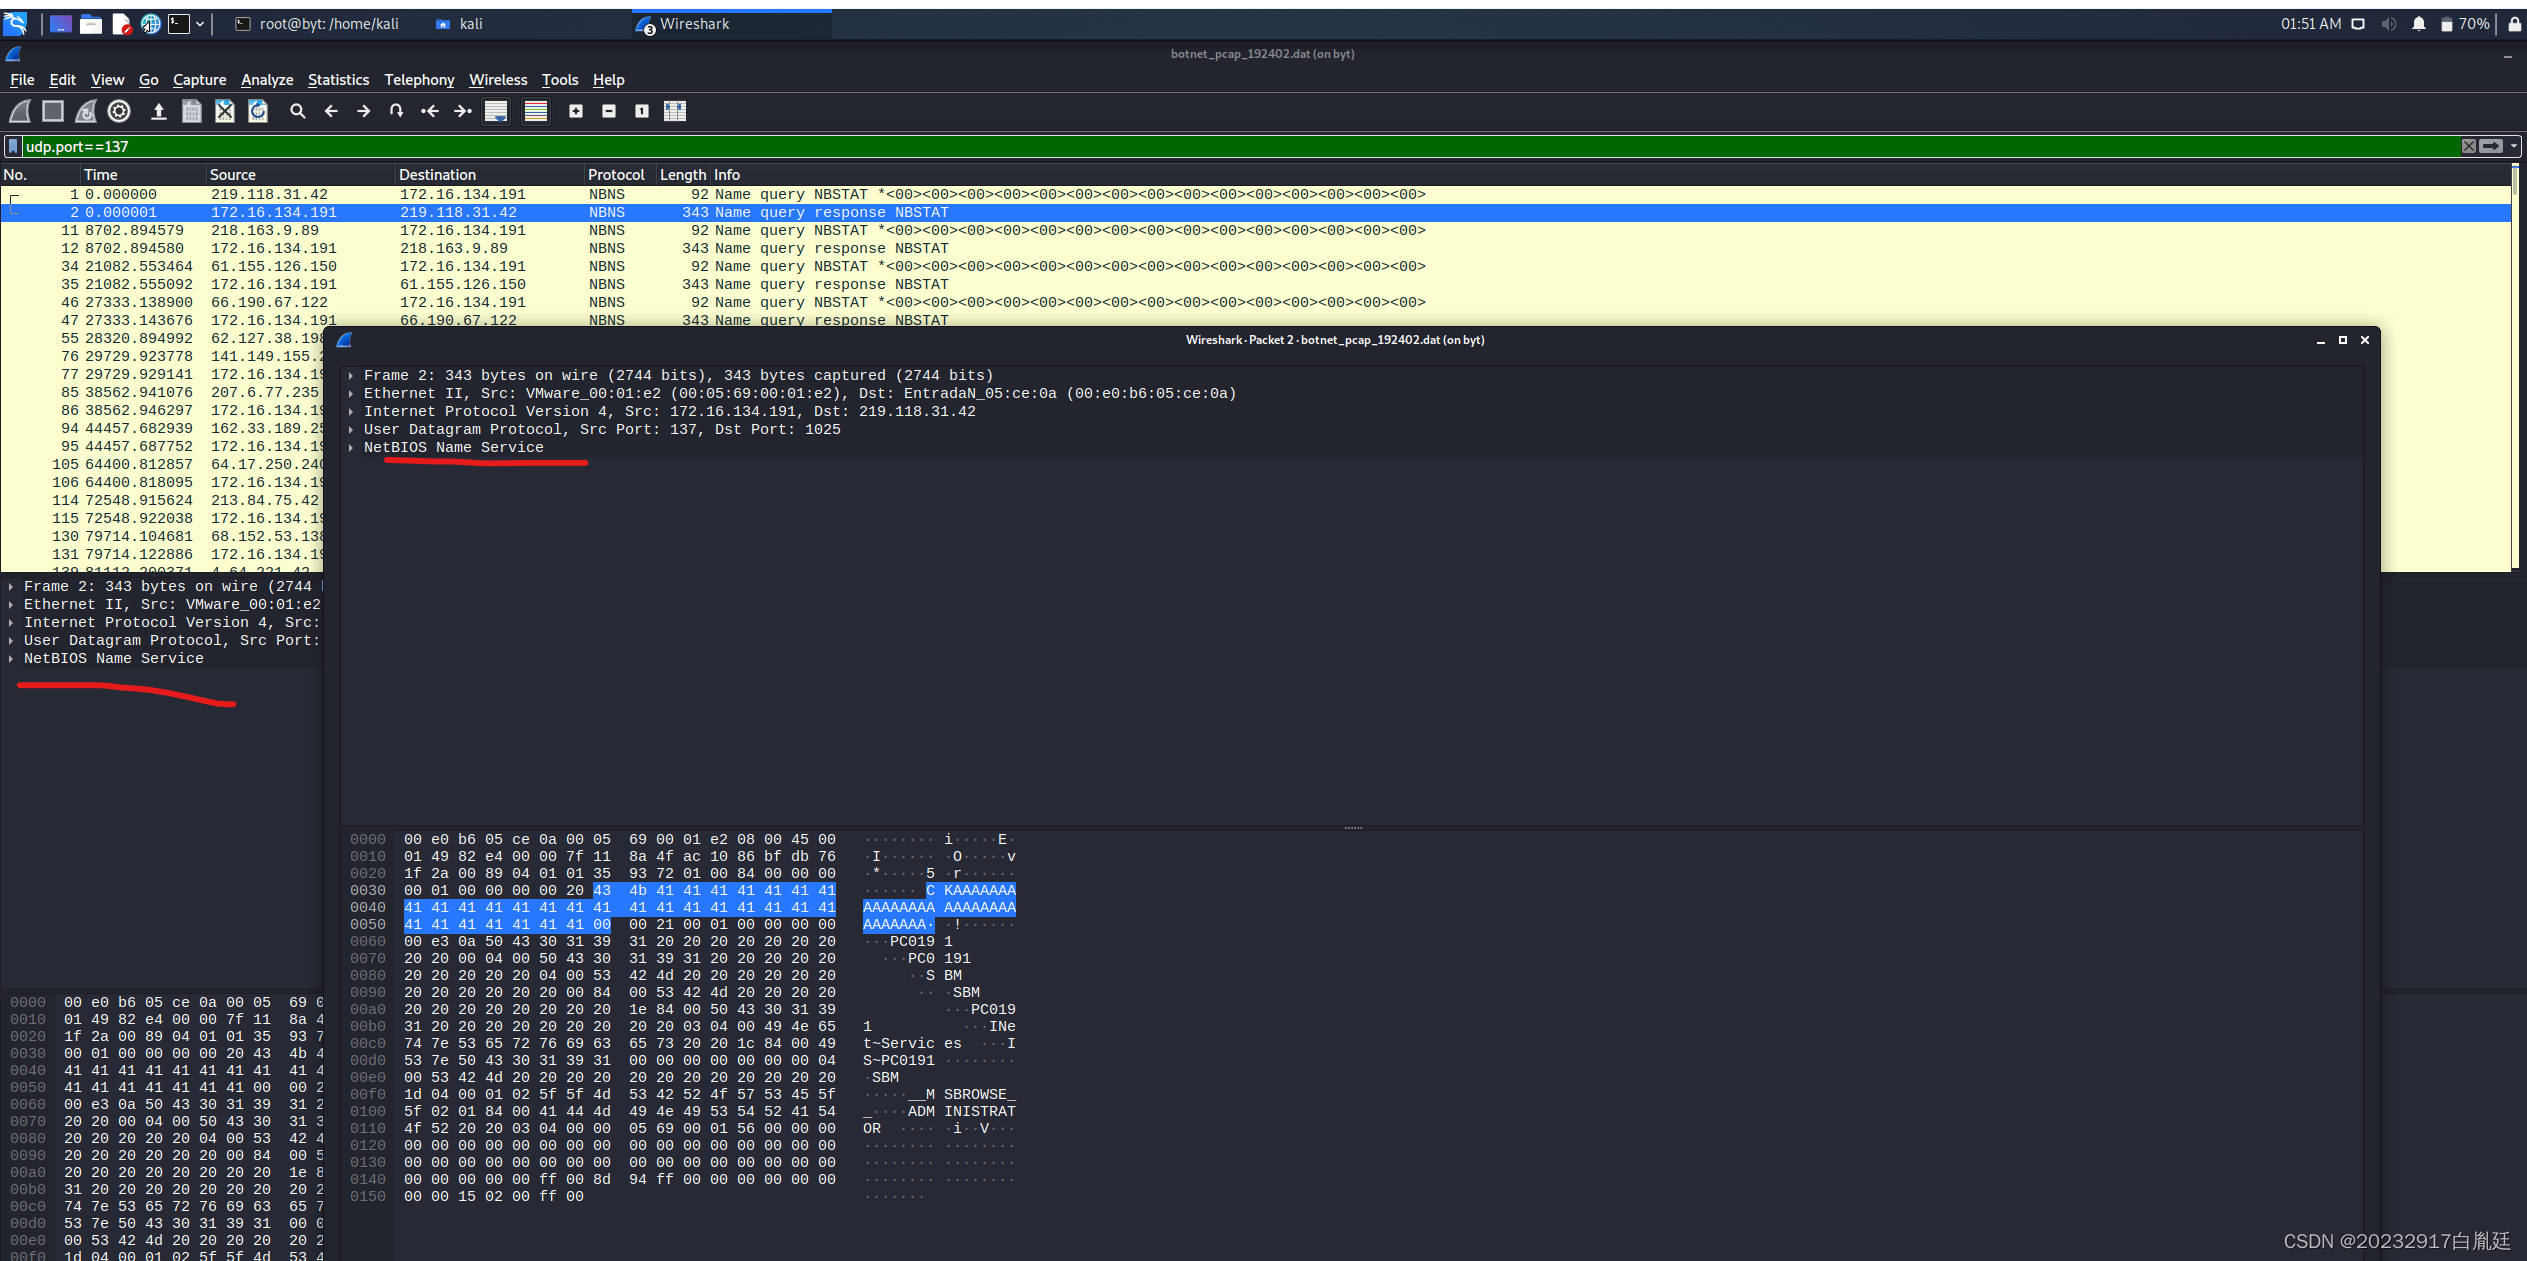Go to specified packet icon
The height and width of the screenshot is (1261, 2527).
click(397, 111)
